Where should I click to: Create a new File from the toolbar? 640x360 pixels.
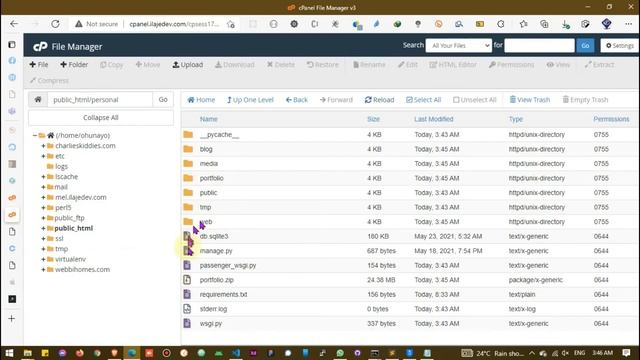coord(39,64)
